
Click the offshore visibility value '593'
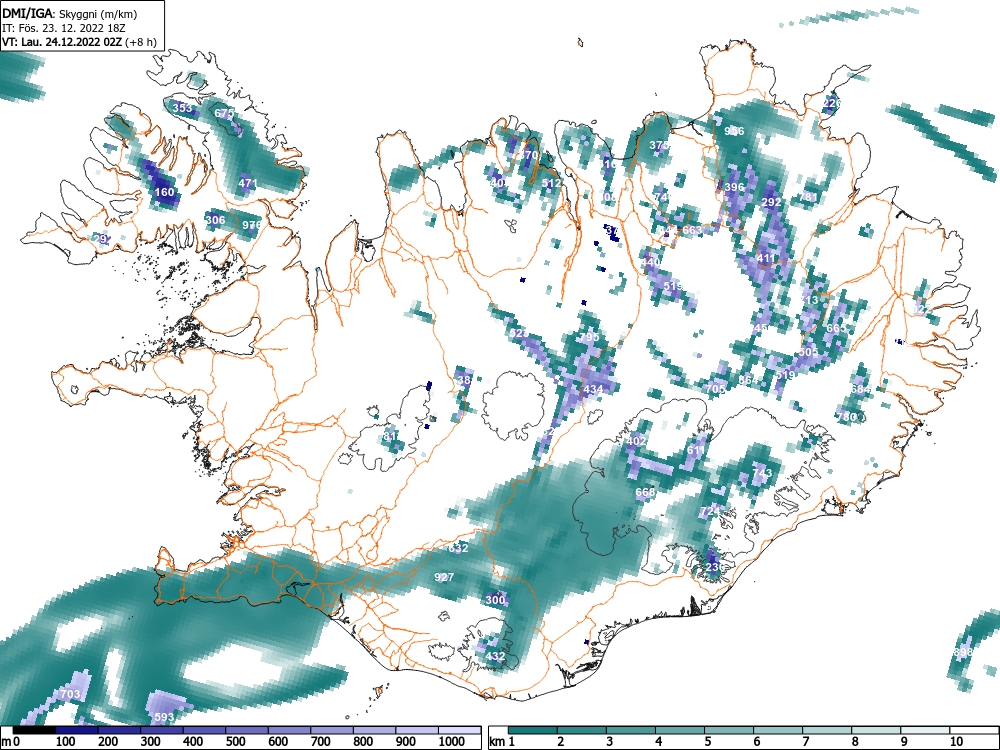[x=164, y=717]
